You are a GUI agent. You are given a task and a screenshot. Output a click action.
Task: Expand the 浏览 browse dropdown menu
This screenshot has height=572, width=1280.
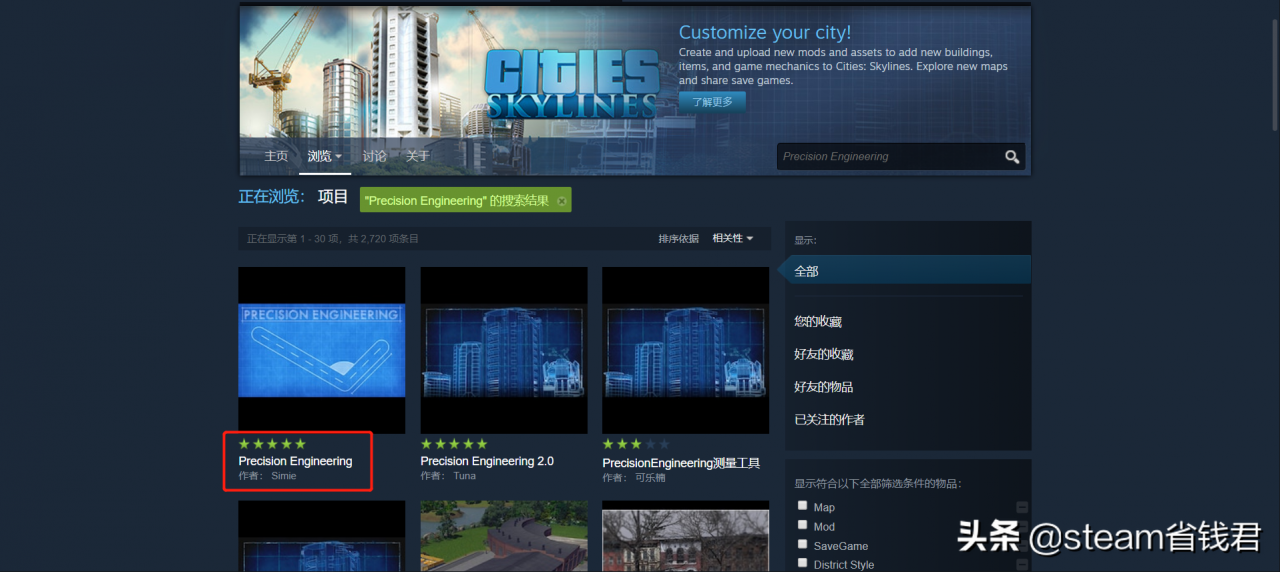324,156
